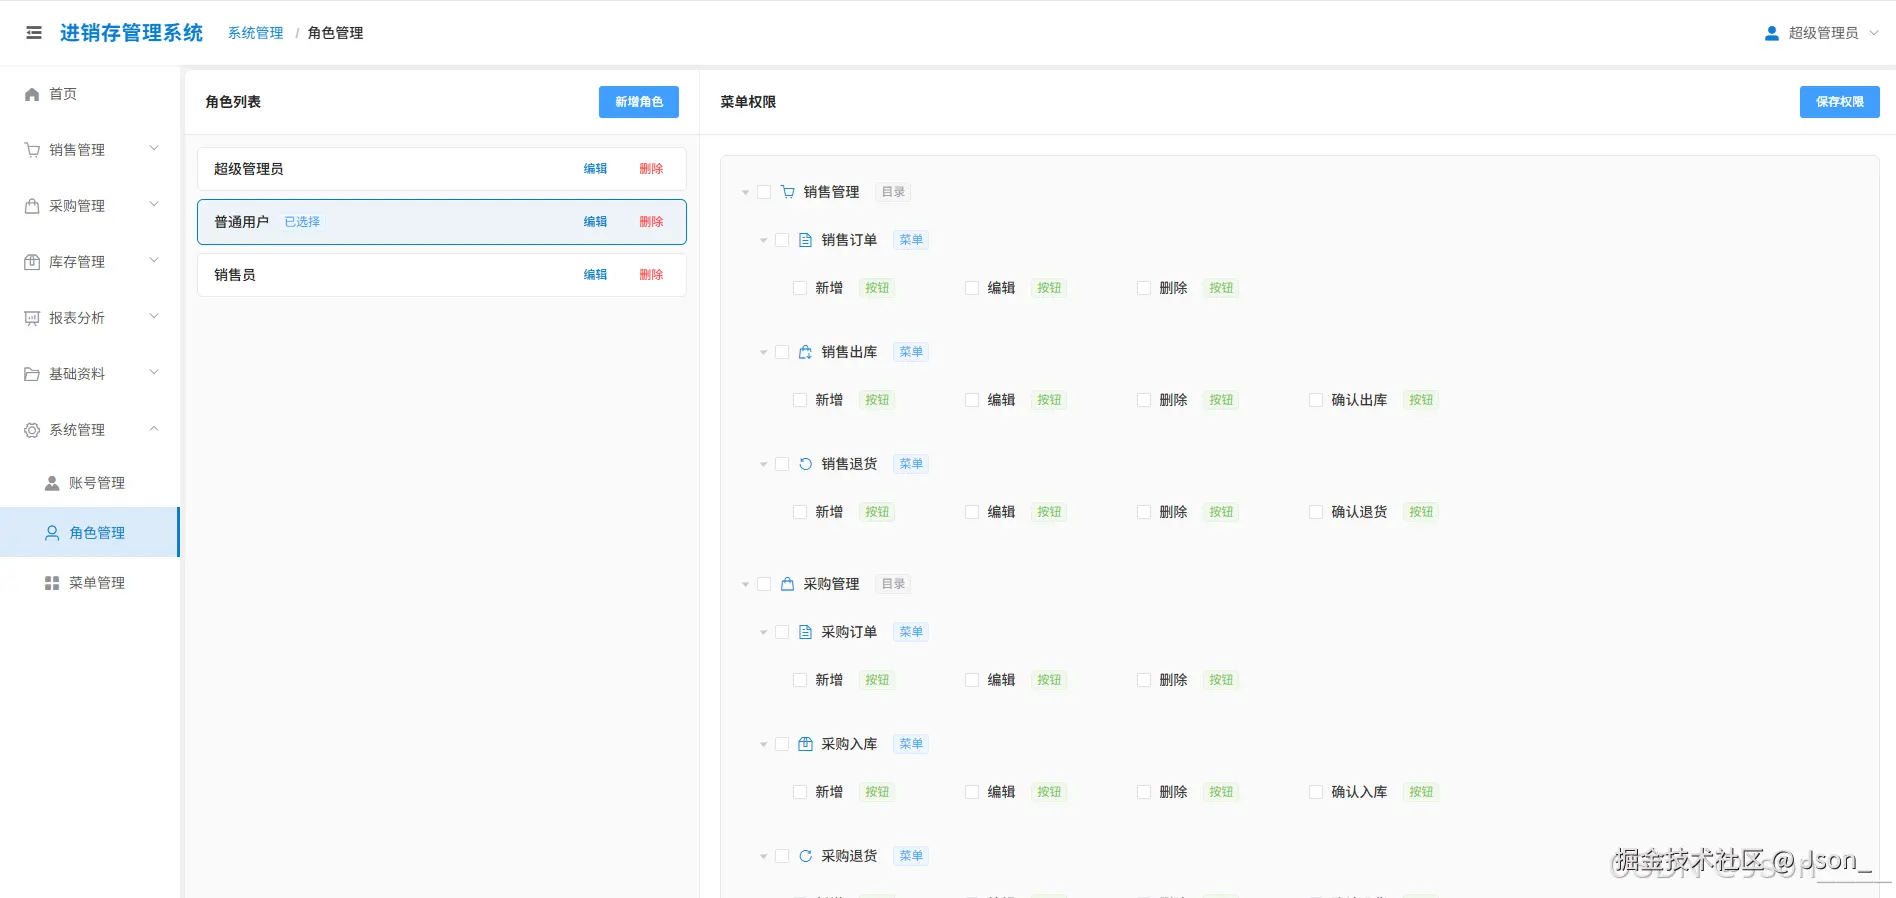This screenshot has height=898, width=1896.
Task: Click the folder icon for 基础资料 sidebar
Action: point(32,374)
